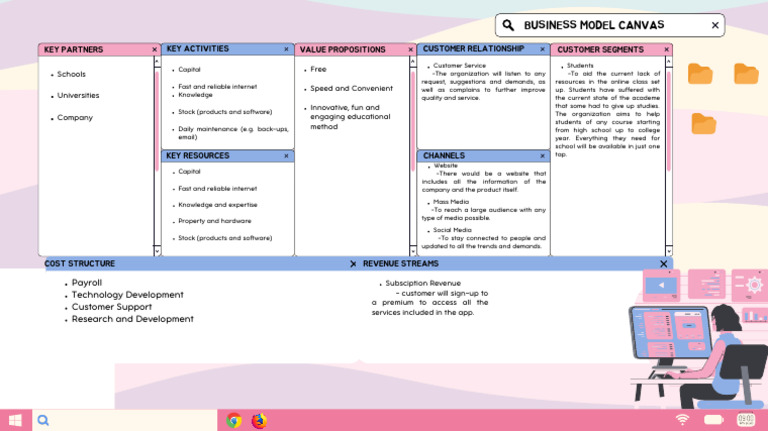Select the Customer Segments panel title
Viewport: 768px width, 431px height.
coord(600,49)
